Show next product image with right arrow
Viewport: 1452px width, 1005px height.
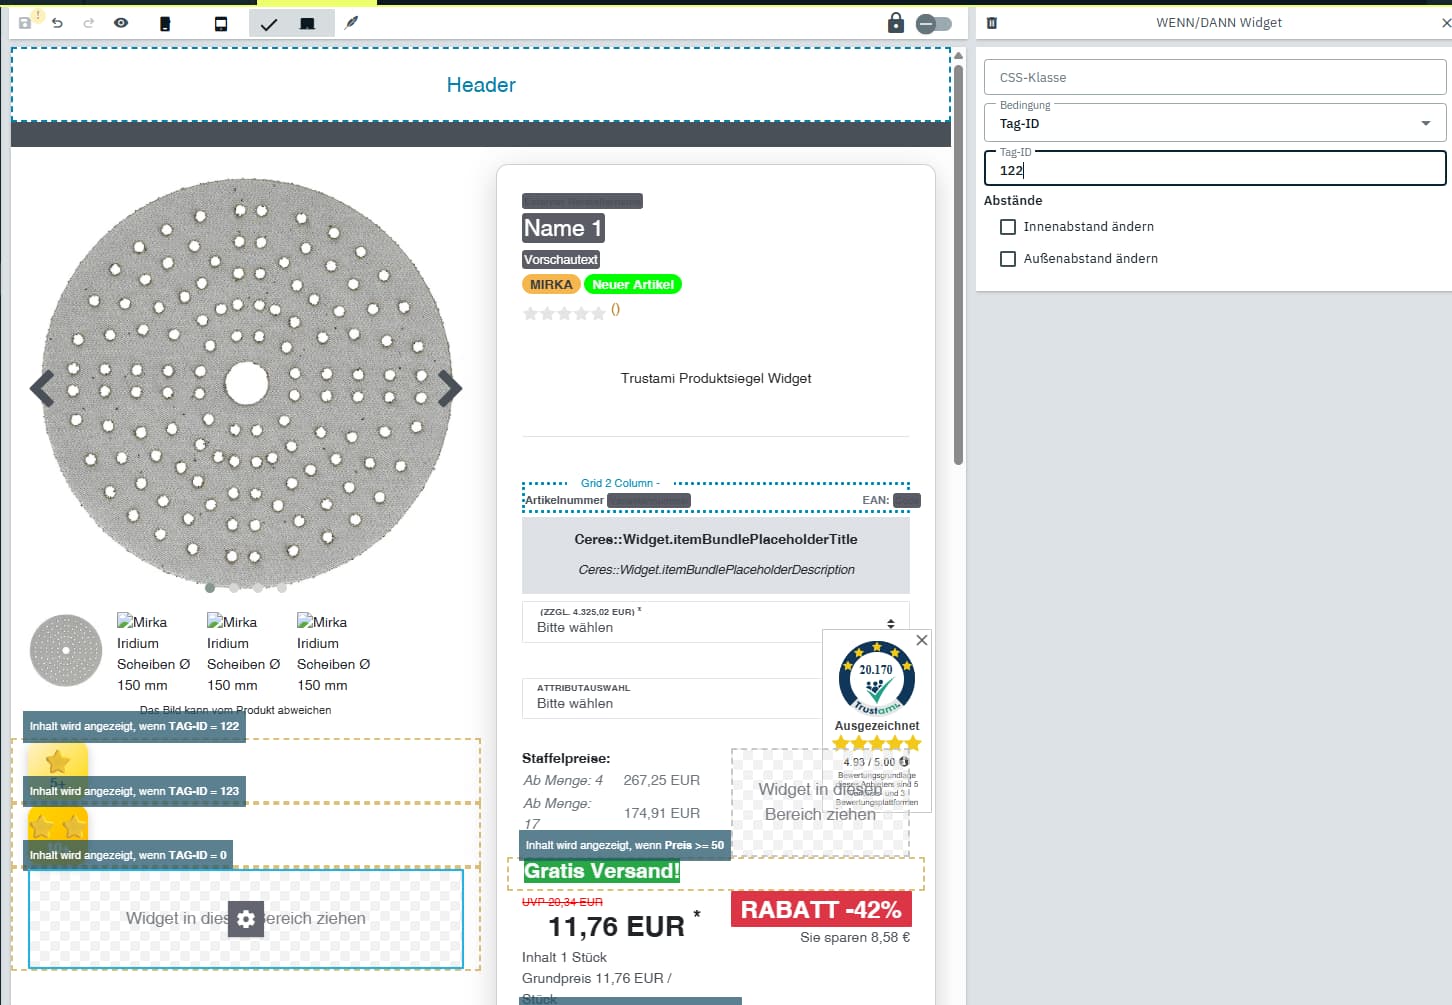pos(450,388)
